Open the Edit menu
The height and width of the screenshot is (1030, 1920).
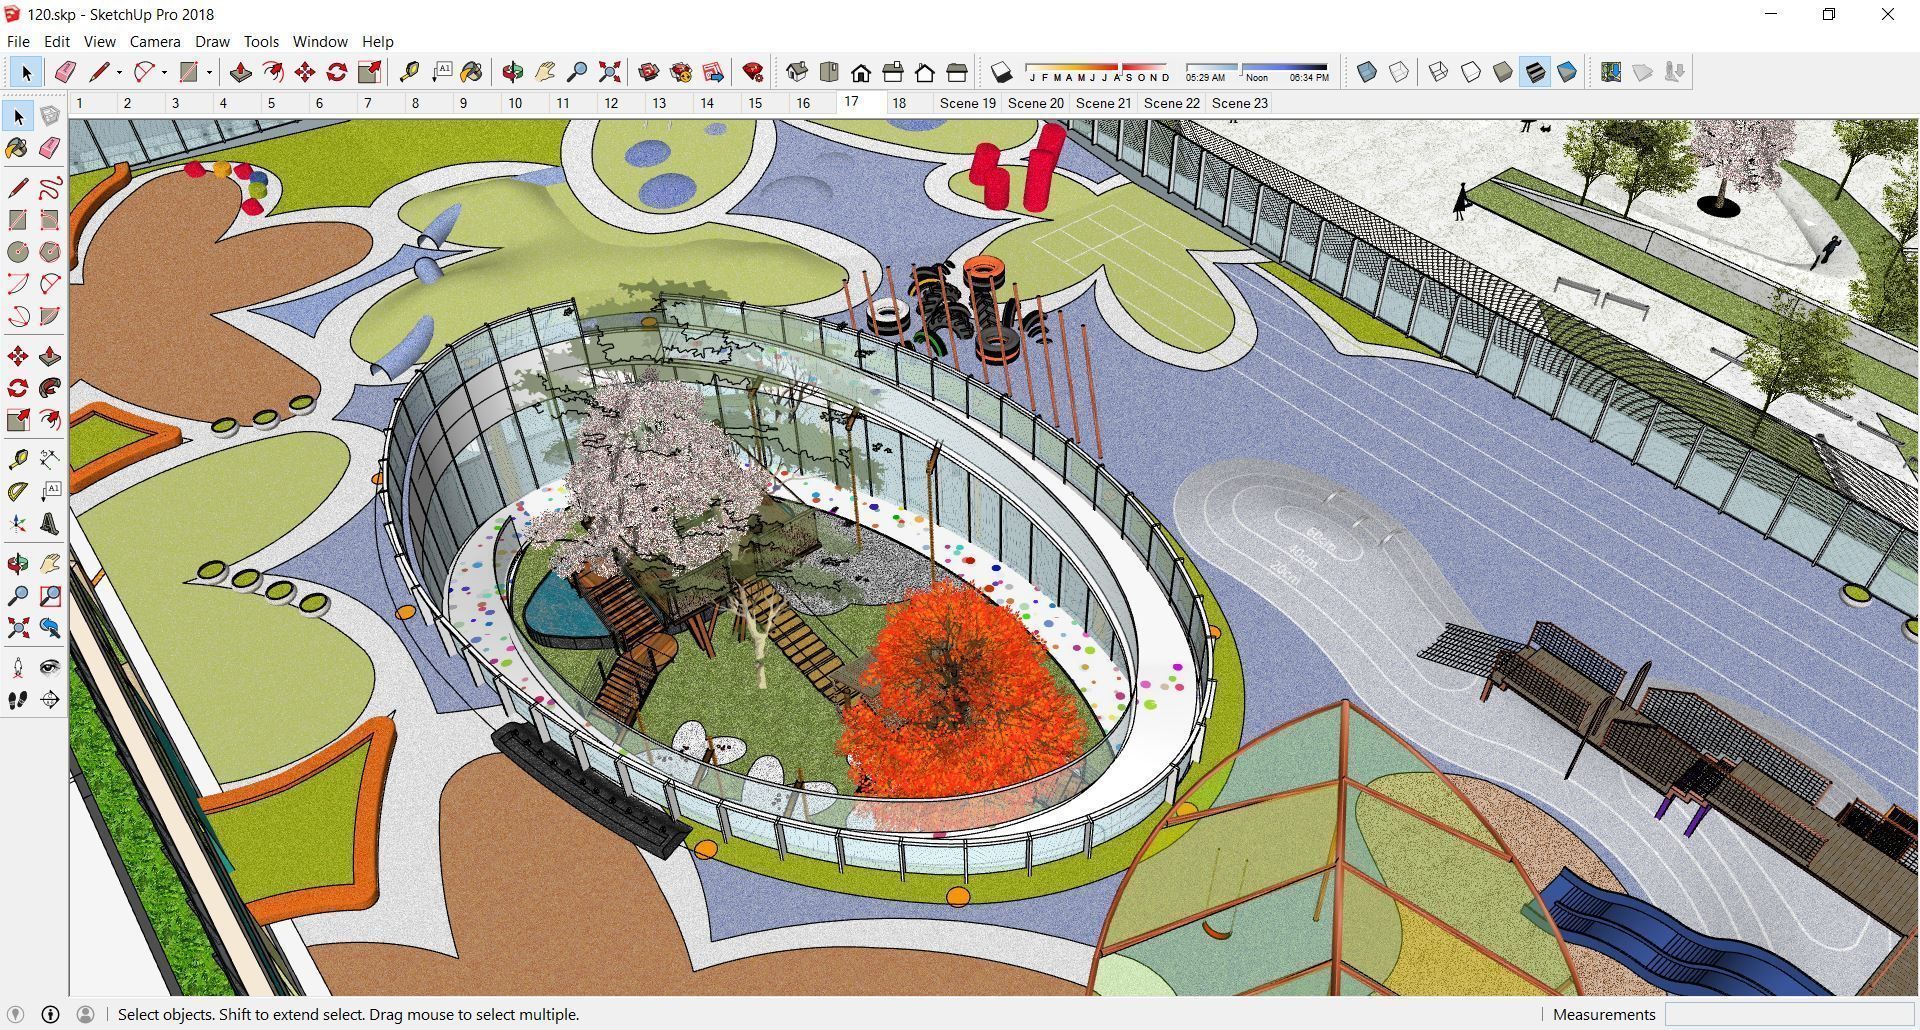pyautogui.click(x=57, y=42)
